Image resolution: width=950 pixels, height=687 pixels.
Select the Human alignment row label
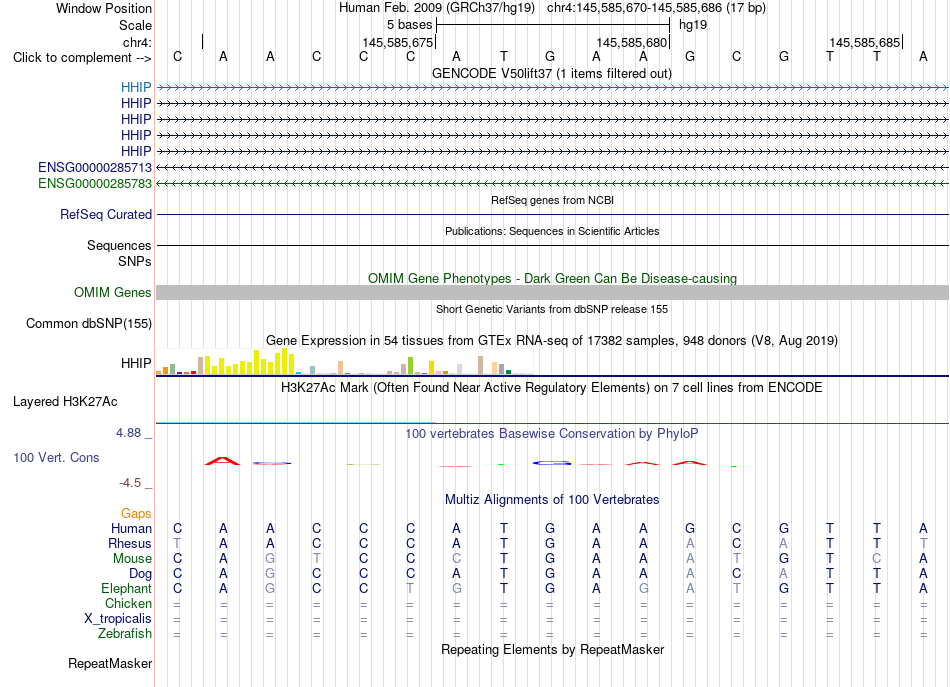click(x=131, y=528)
